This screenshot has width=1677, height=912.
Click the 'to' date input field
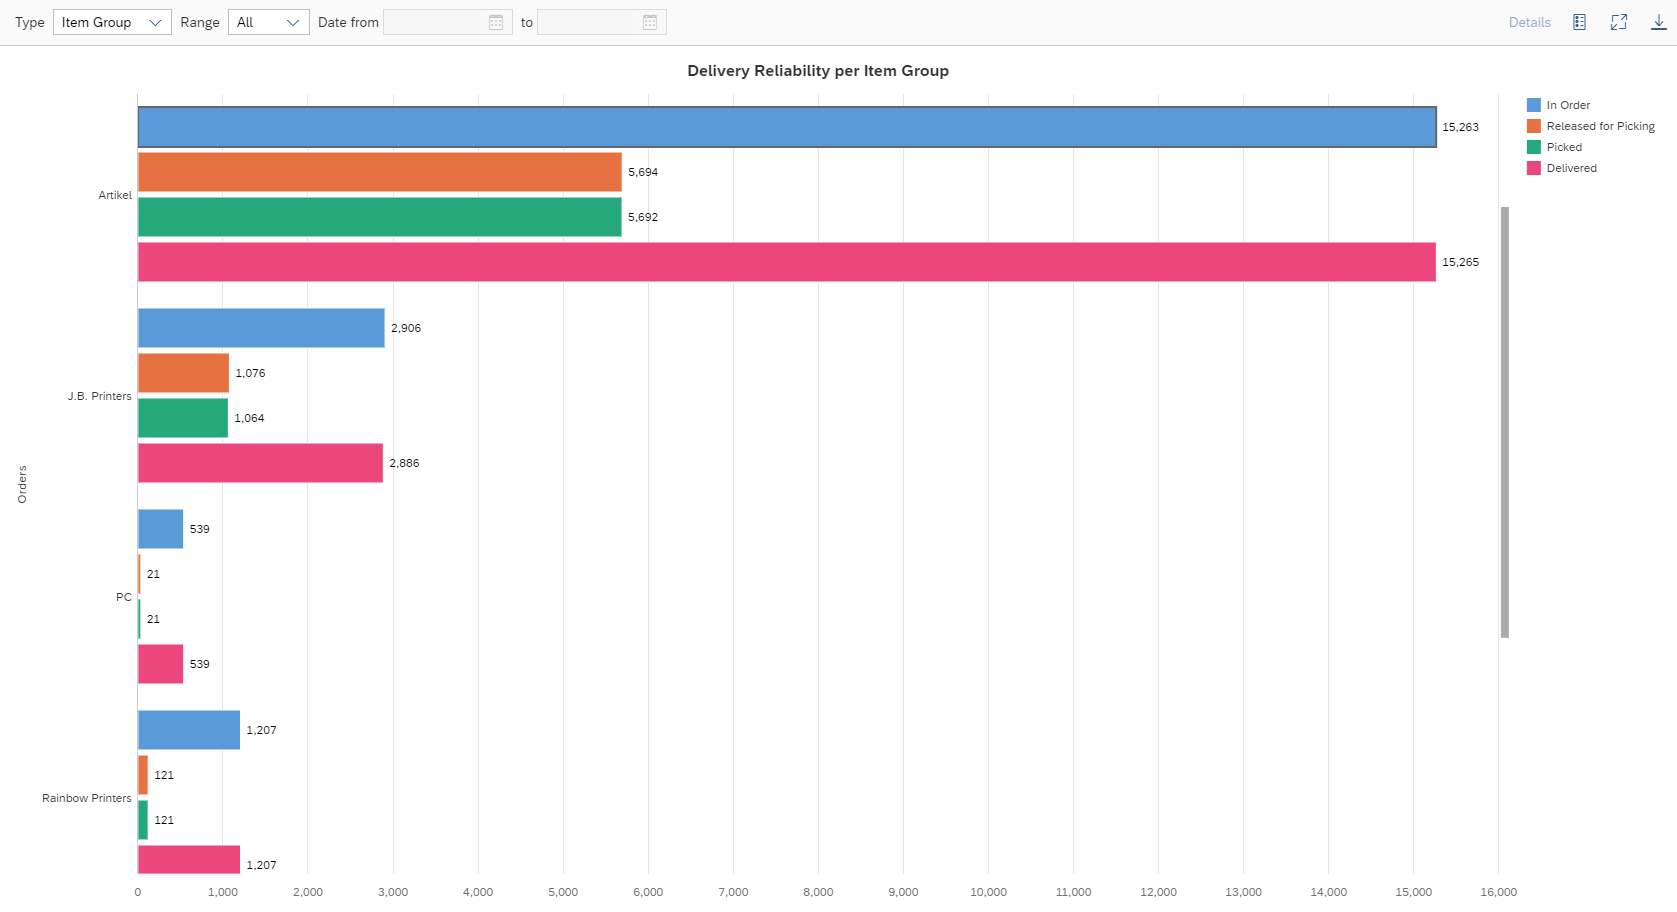coord(589,22)
